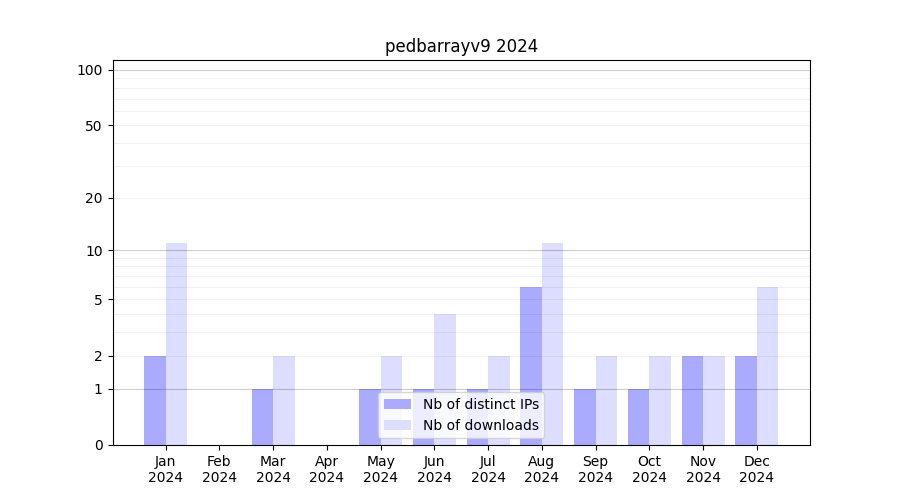Select the January 2024 distinct IPs bar
This screenshot has height=500, width=900.
click(x=155, y=400)
